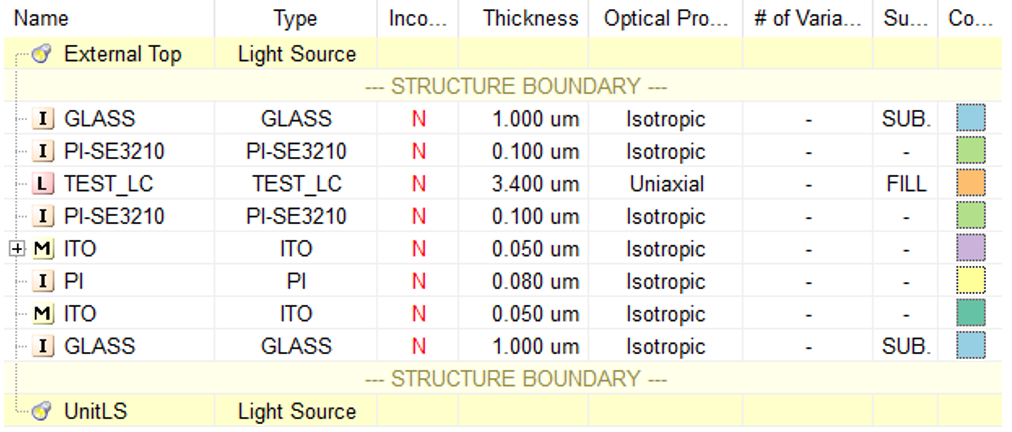Viewport: 1012px width, 432px height.
Task: Toggle incoherent flag N for PI layer
Action: tap(418, 282)
